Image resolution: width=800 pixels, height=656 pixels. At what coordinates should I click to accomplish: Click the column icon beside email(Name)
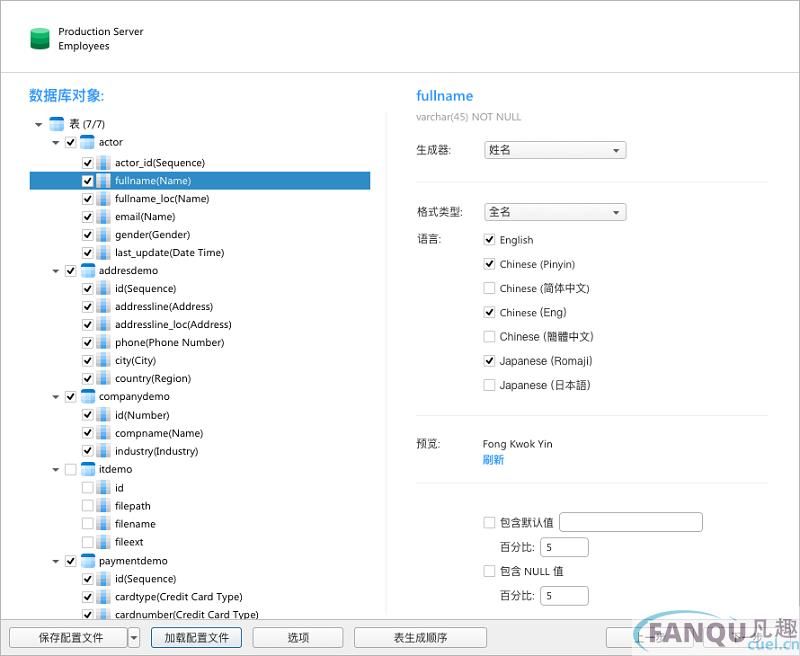click(103, 217)
